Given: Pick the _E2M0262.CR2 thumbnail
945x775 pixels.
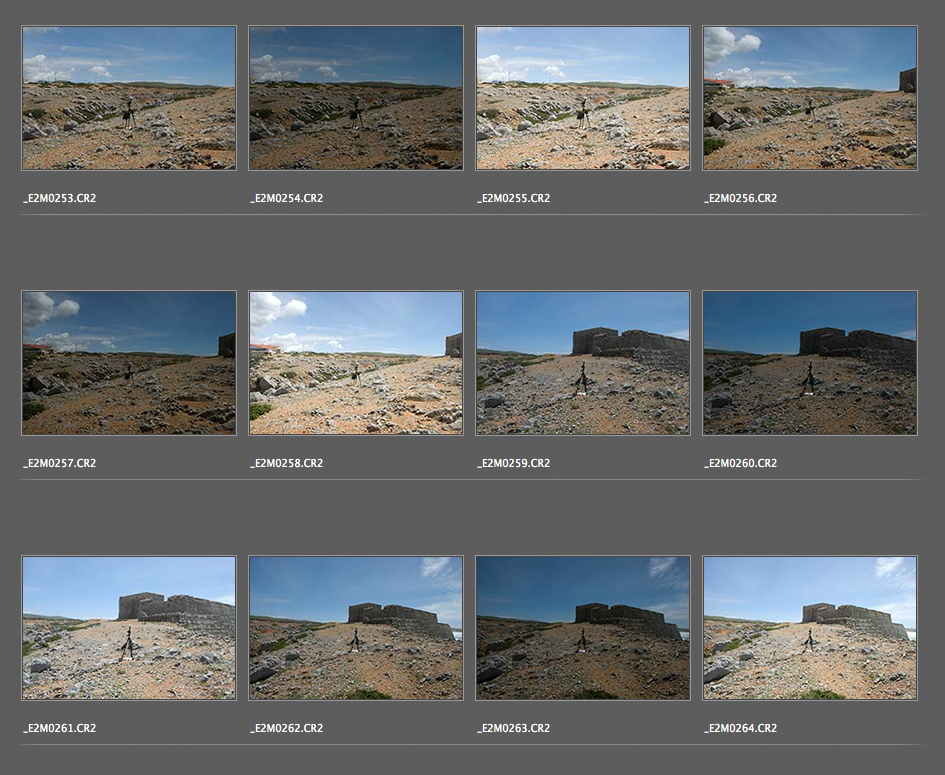Looking at the screenshot, I should [356, 628].
